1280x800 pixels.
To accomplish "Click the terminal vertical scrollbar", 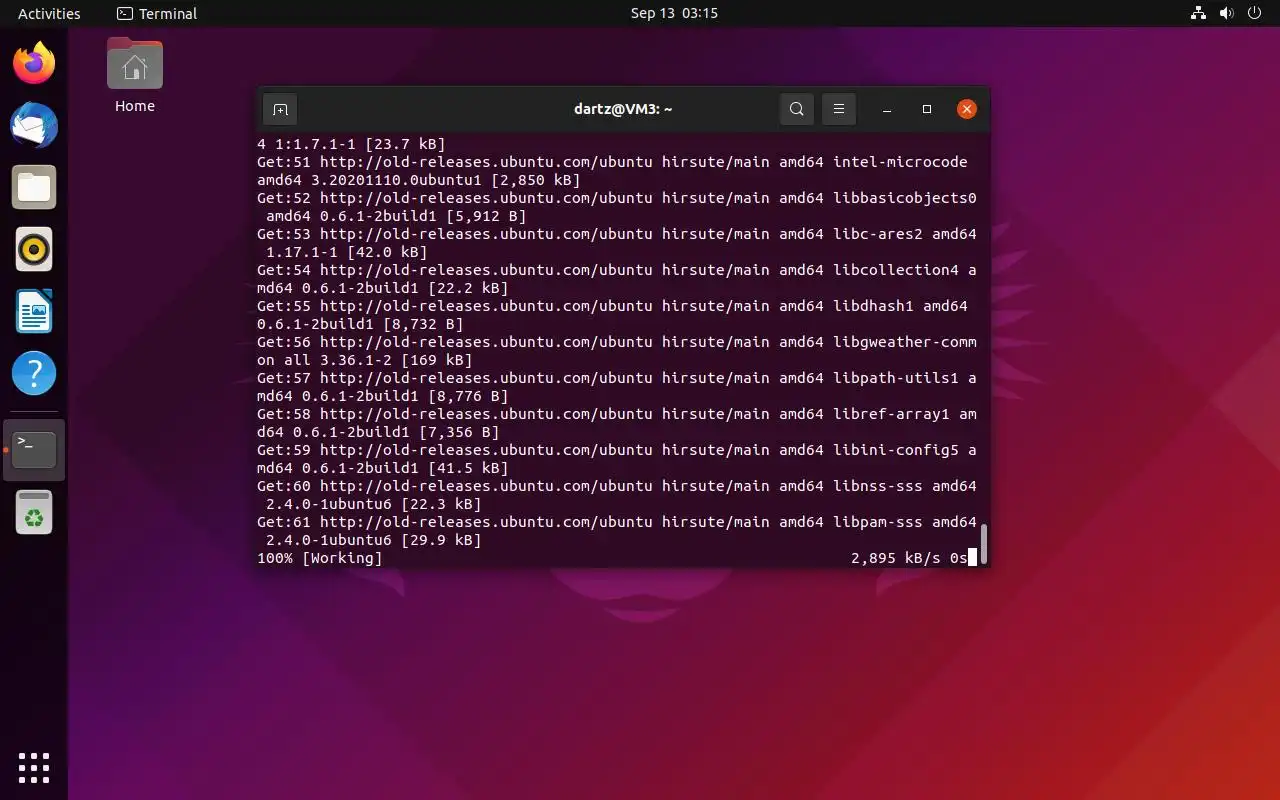I will pyautogui.click(x=984, y=544).
